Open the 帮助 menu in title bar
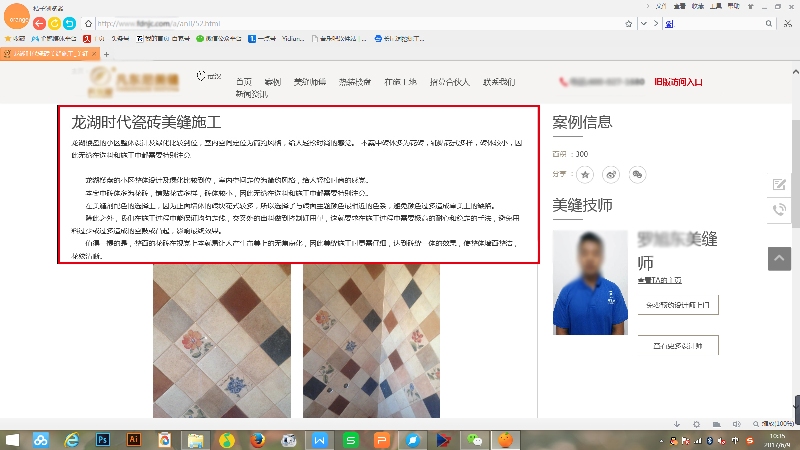The image size is (800, 450). [734, 6]
